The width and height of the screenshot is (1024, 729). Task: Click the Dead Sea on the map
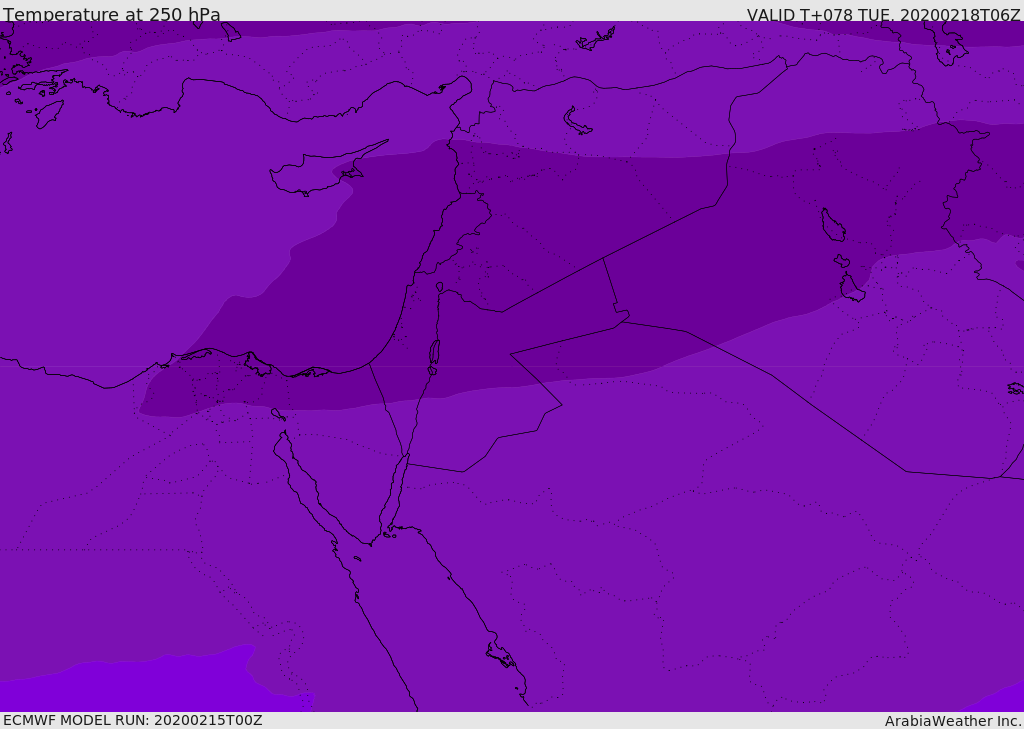point(434,354)
